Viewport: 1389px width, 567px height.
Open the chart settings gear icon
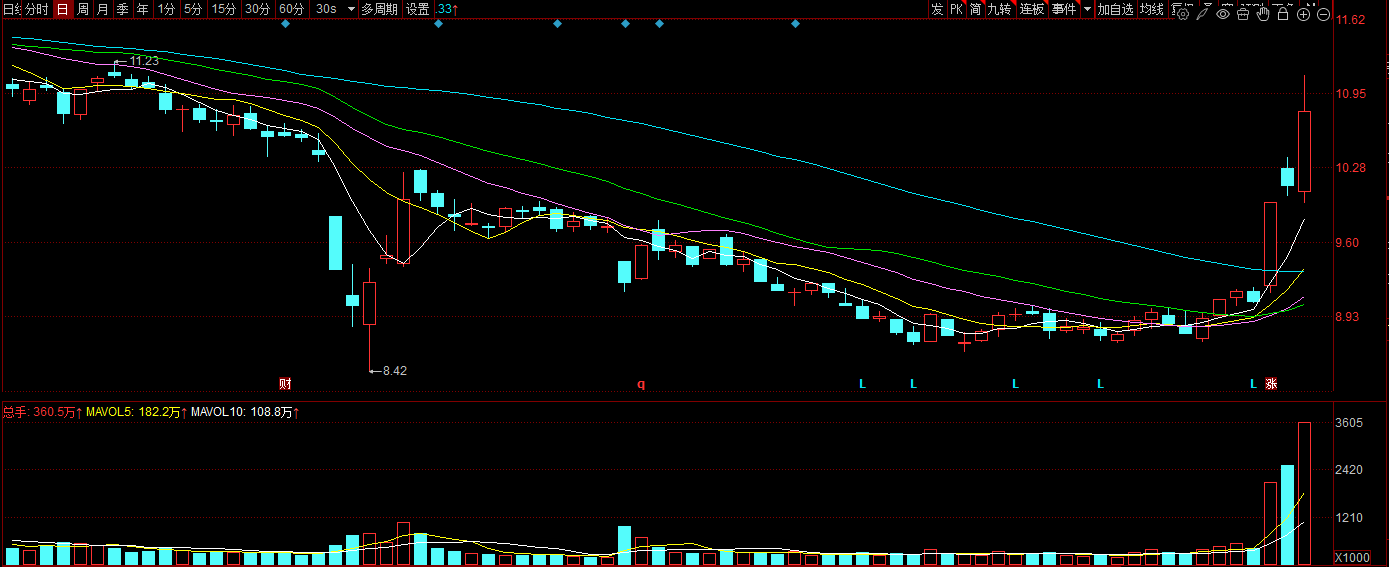tap(1183, 13)
